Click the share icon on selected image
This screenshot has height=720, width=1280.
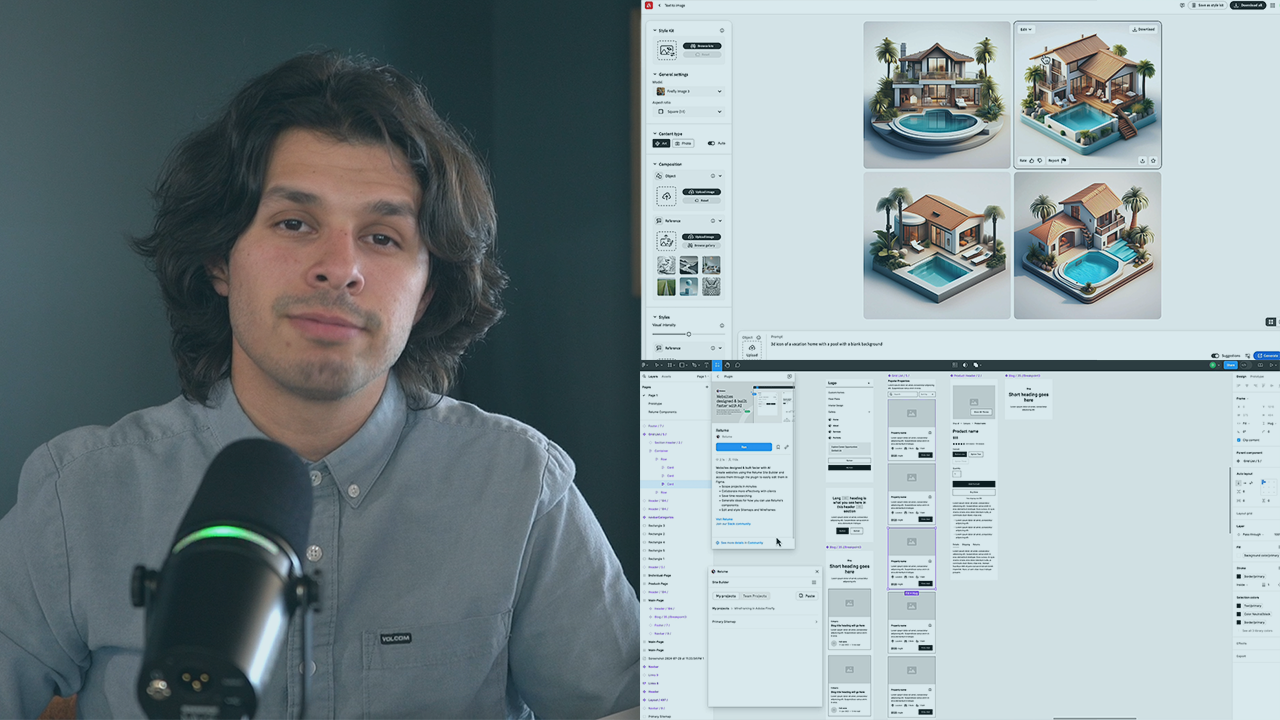click(x=1142, y=160)
